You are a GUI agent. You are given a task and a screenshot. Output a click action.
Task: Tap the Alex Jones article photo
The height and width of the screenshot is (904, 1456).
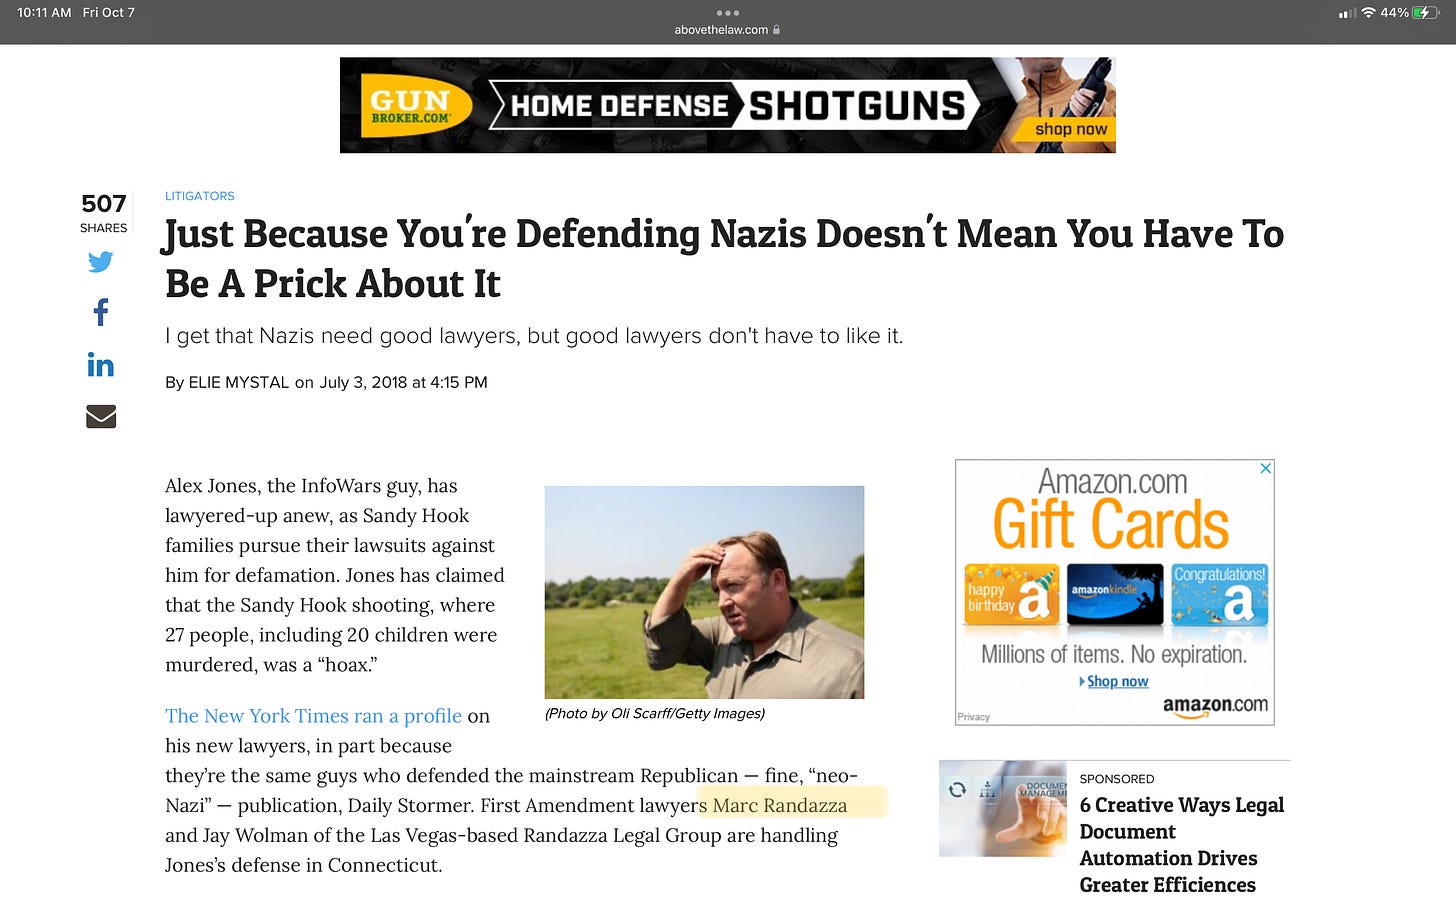[x=704, y=592]
